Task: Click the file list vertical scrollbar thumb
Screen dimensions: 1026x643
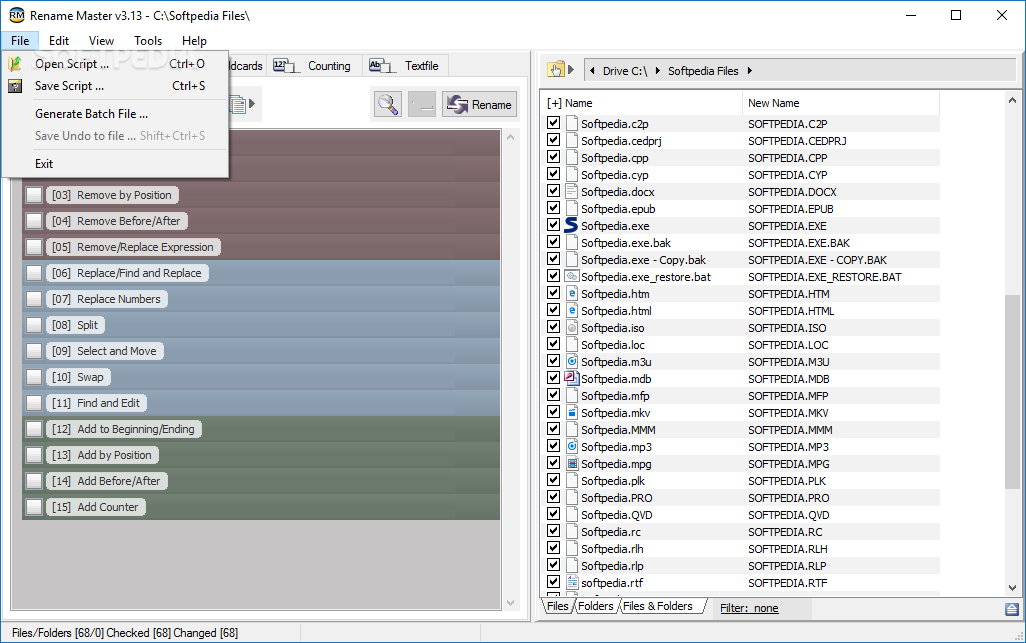Action: (x=1012, y=391)
